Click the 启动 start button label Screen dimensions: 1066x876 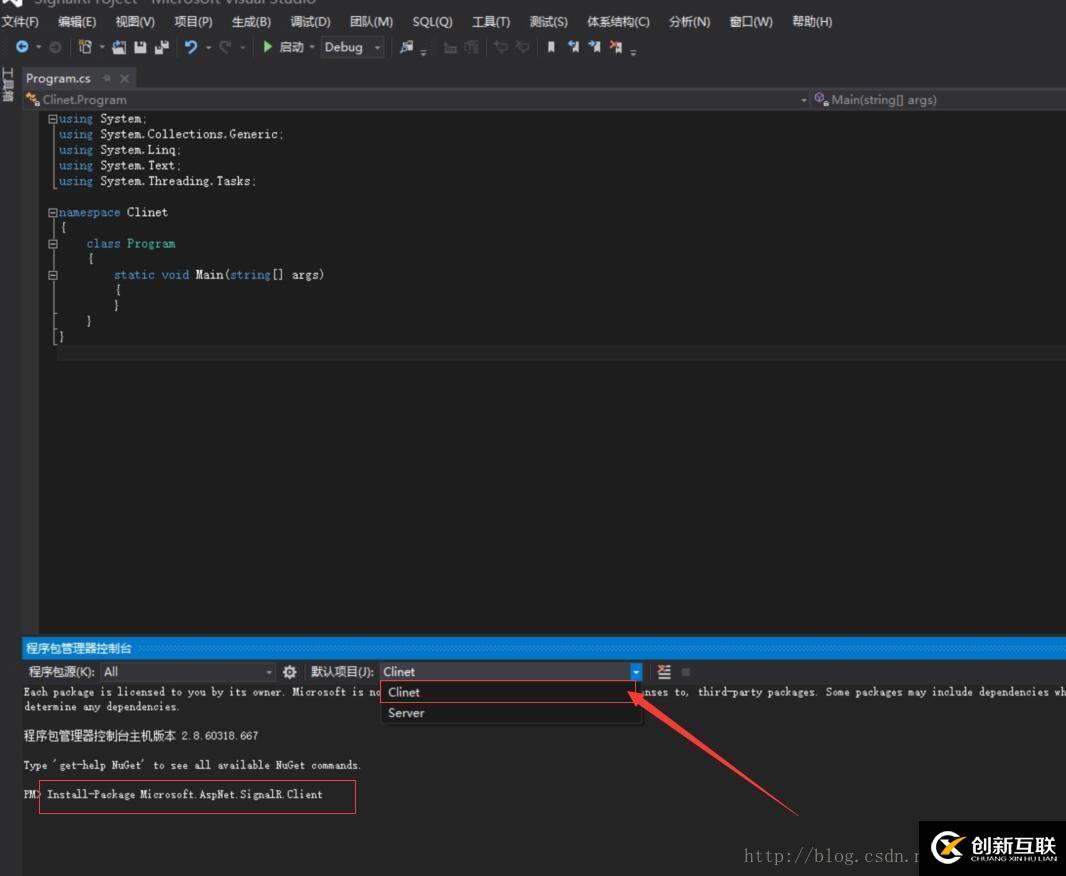coord(292,47)
